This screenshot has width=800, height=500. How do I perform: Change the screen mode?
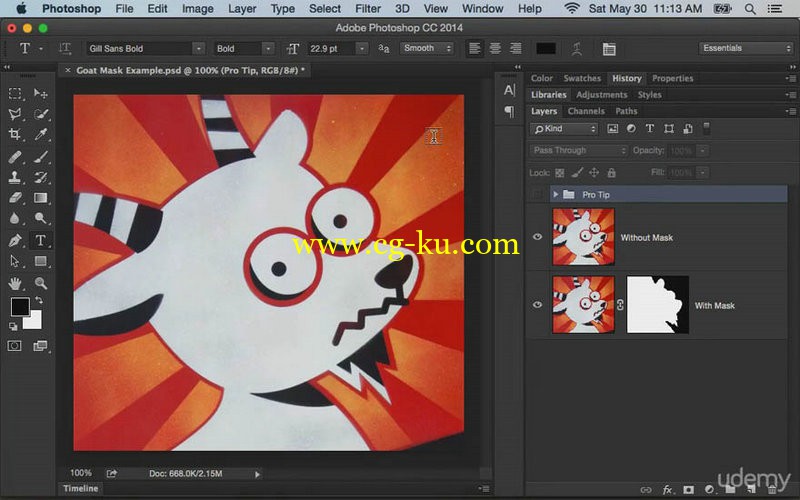pos(40,346)
